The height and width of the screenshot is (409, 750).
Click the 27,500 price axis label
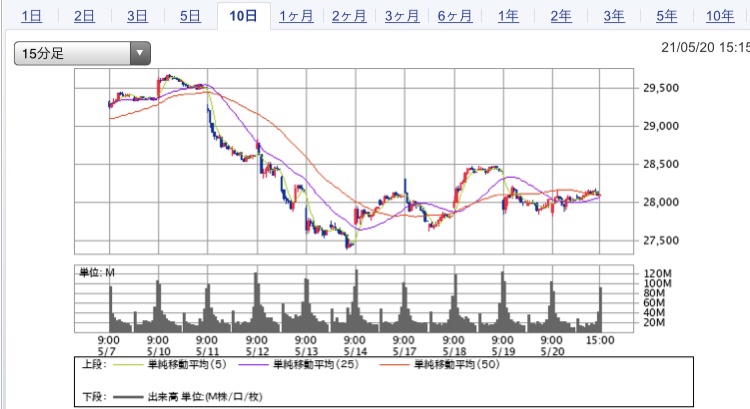click(661, 241)
